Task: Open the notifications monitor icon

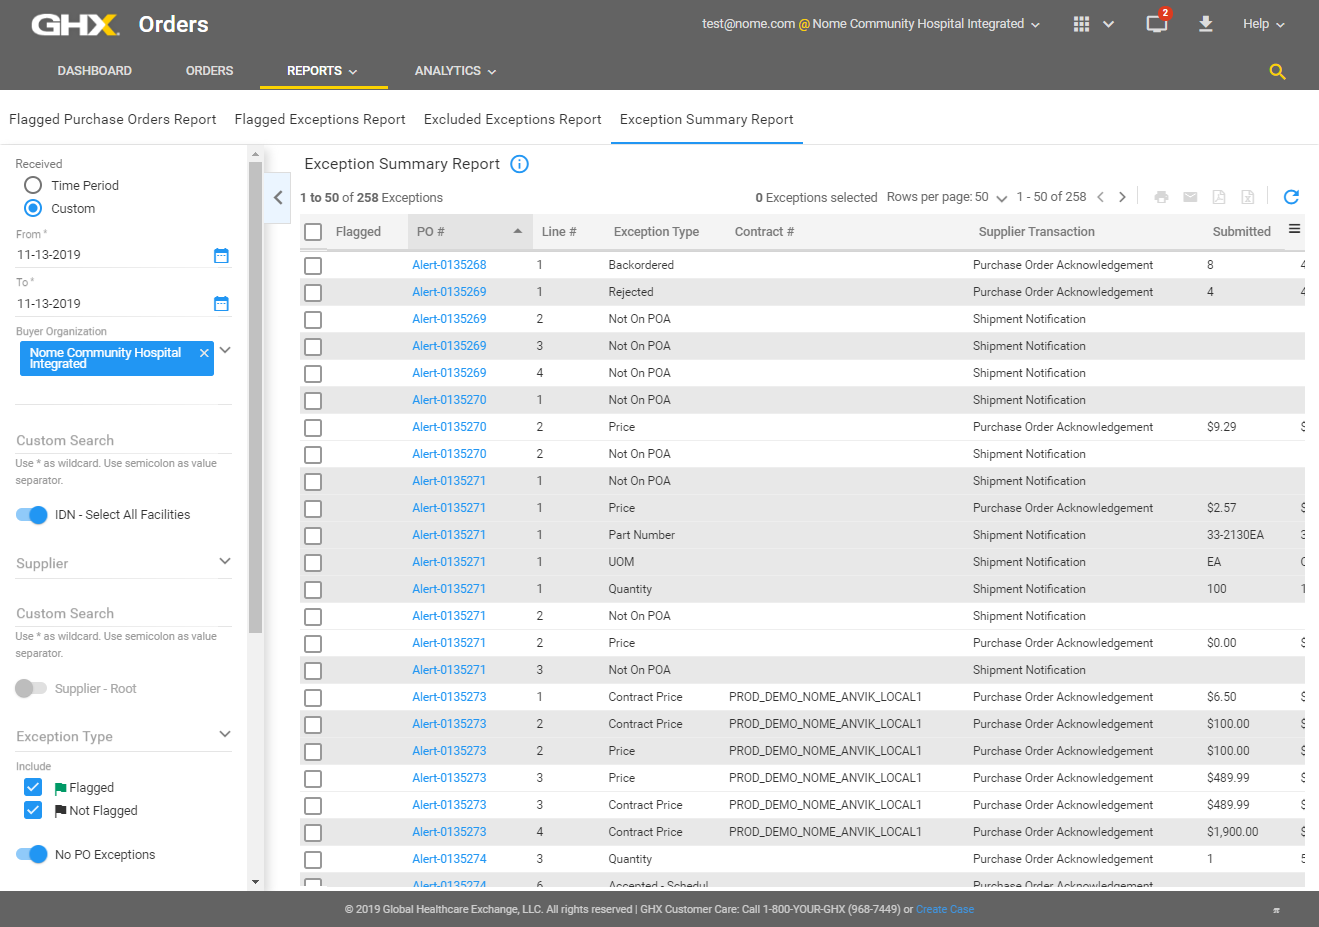Action: (x=1157, y=24)
